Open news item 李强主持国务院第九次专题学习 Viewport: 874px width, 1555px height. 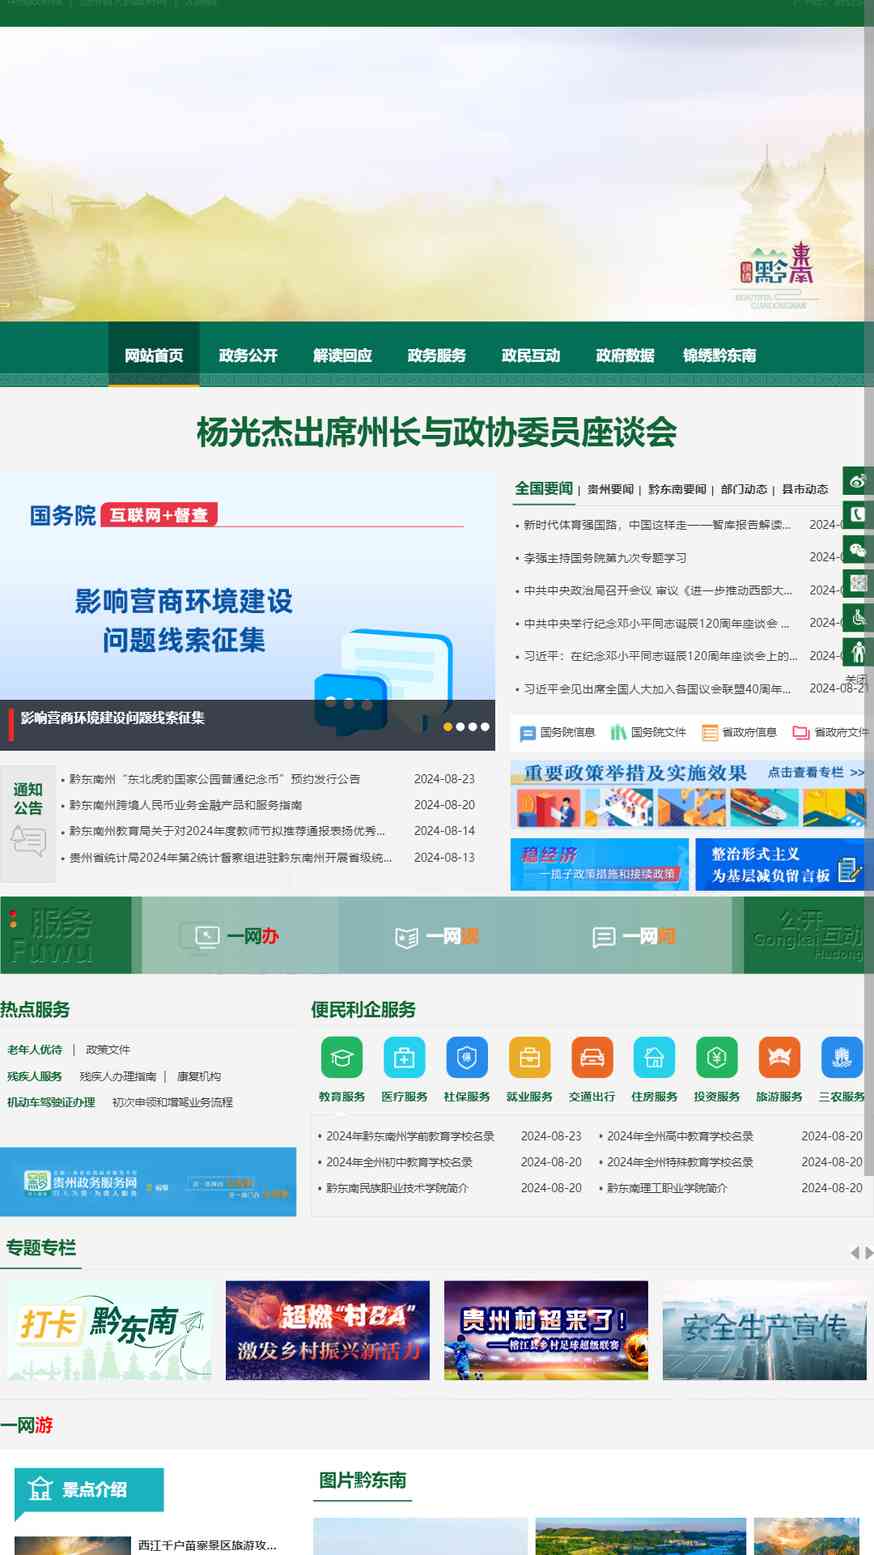605,558
